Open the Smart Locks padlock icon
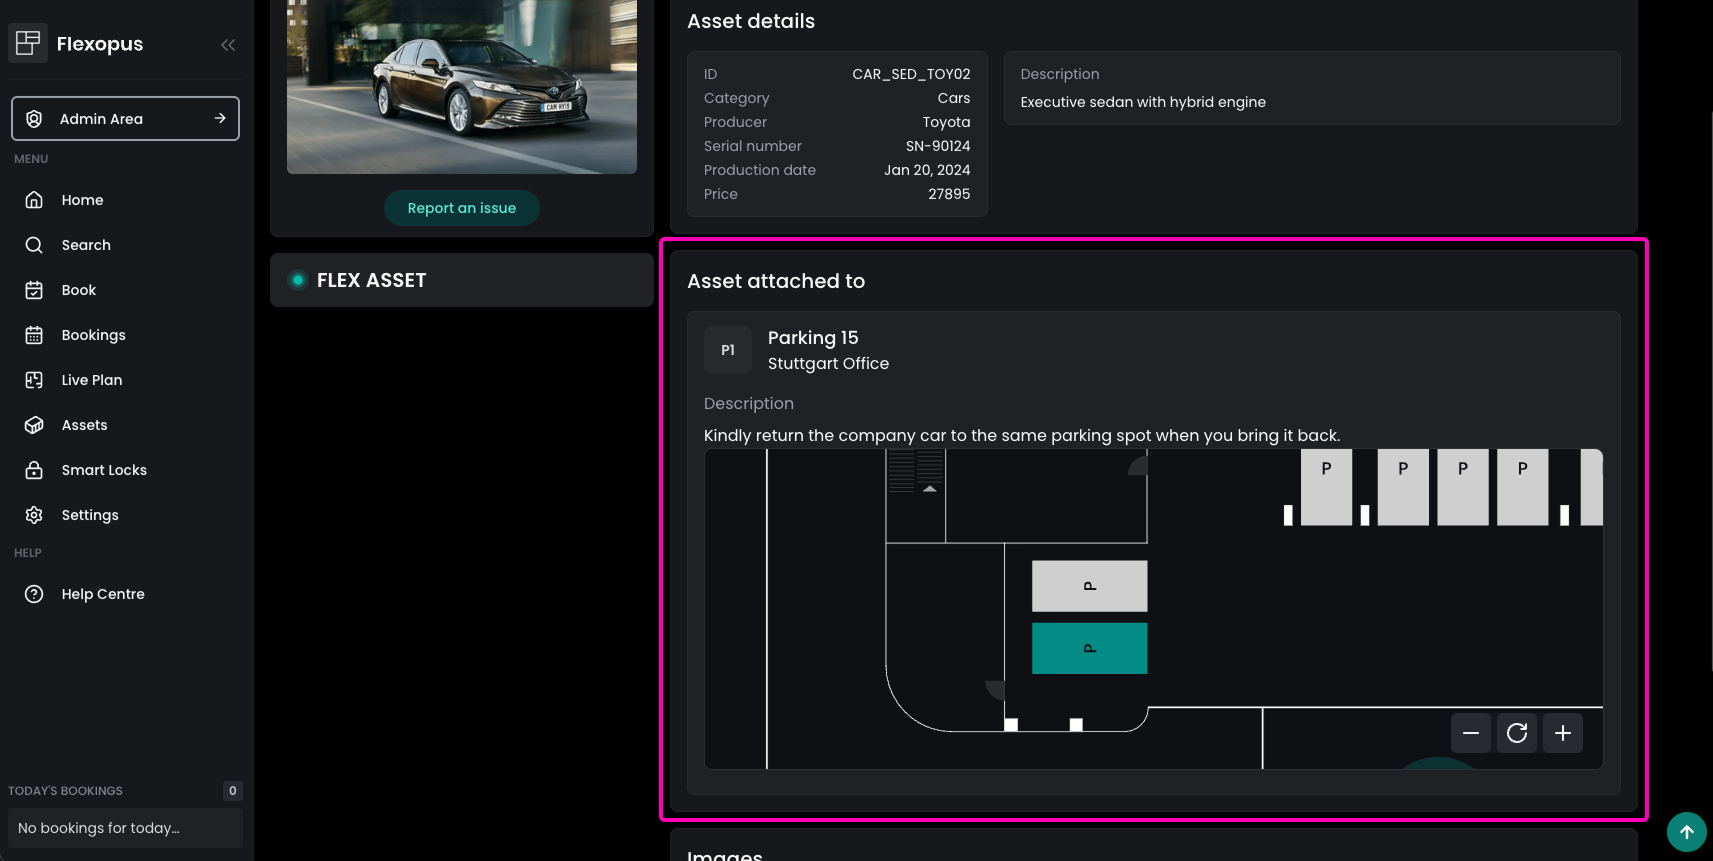Viewport: 1713px width, 861px height. [34, 470]
